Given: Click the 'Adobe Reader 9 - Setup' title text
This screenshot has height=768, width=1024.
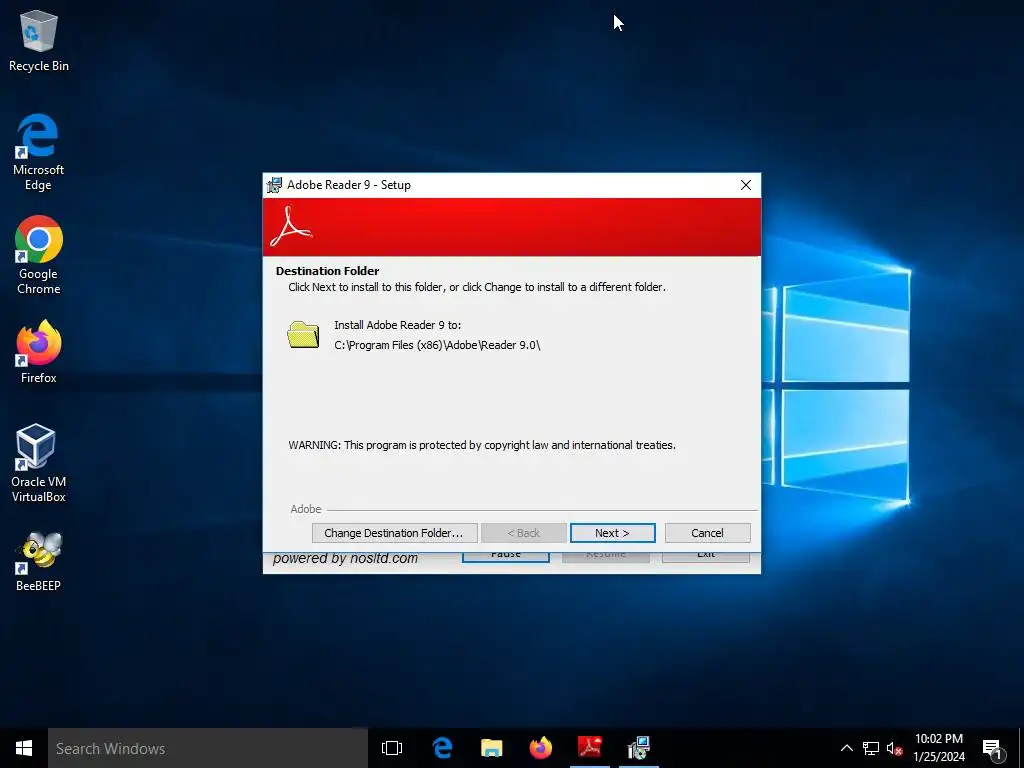Looking at the screenshot, I should [x=349, y=185].
